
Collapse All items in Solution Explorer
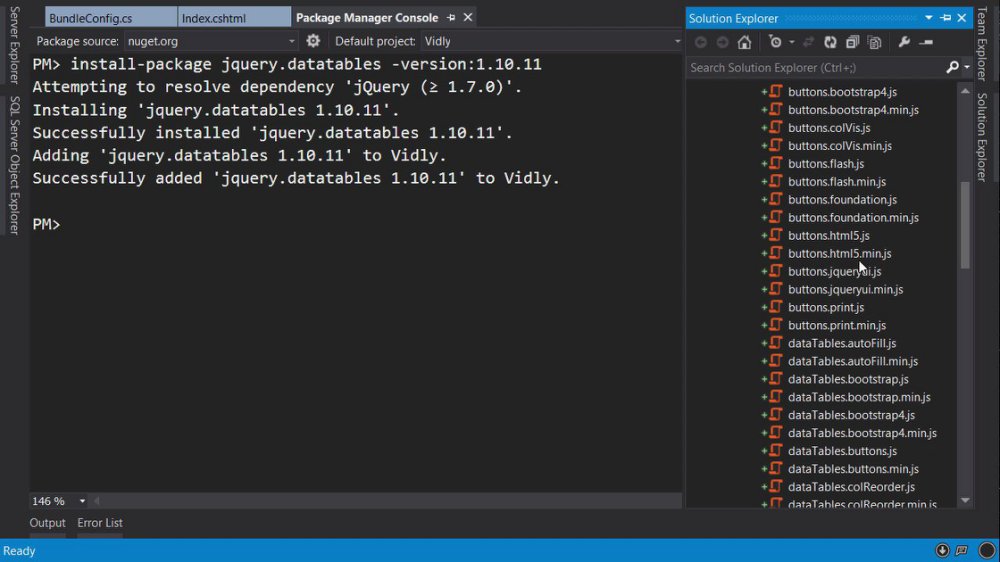(852, 42)
